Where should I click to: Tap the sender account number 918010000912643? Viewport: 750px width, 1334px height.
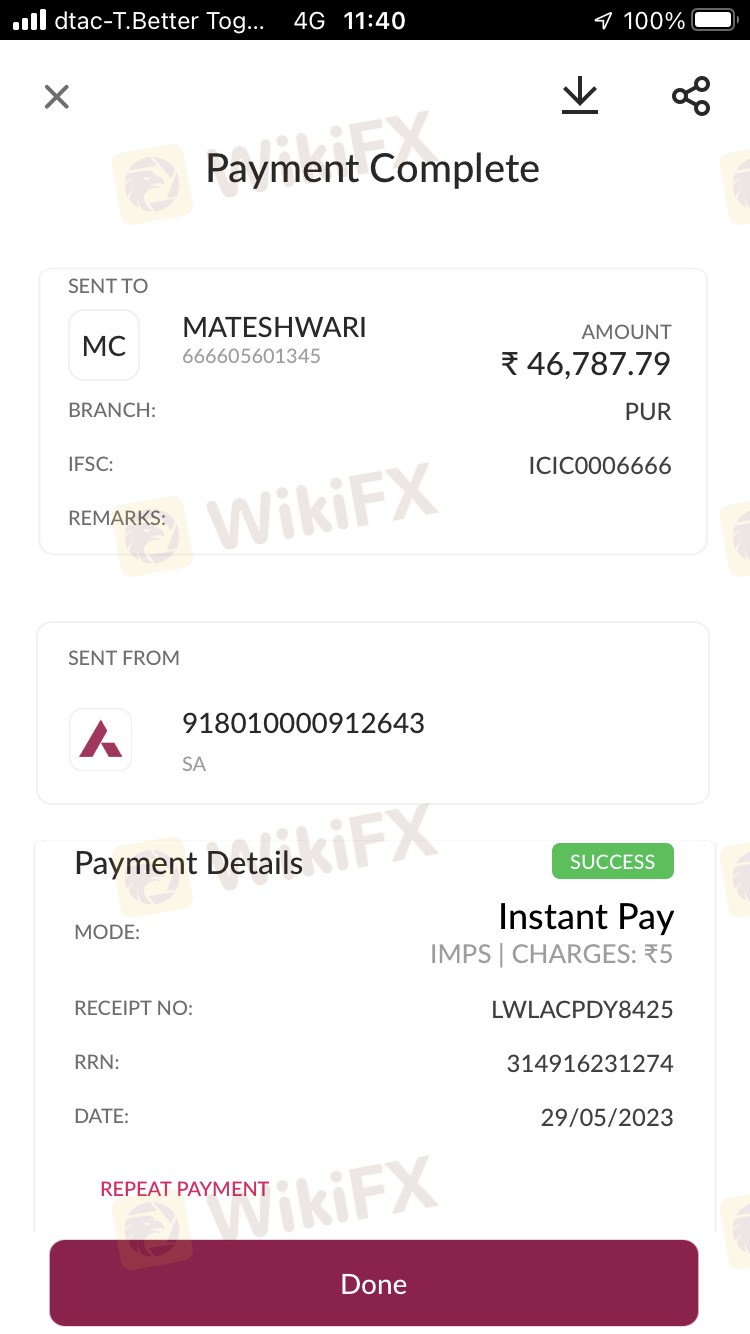pyautogui.click(x=303, y=723)
